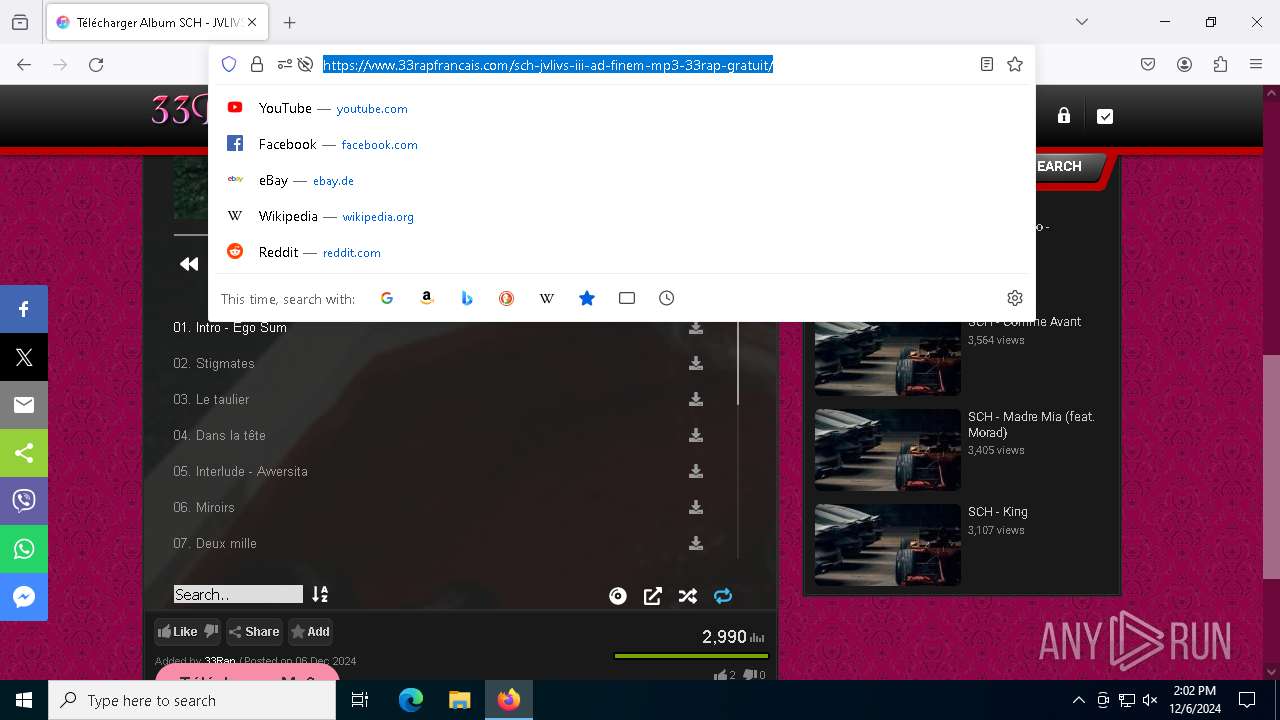The height and width of the screenshot is (720, 1280).
Task: Download track 04. Dans la tête
Action: [x=696, y=436]
